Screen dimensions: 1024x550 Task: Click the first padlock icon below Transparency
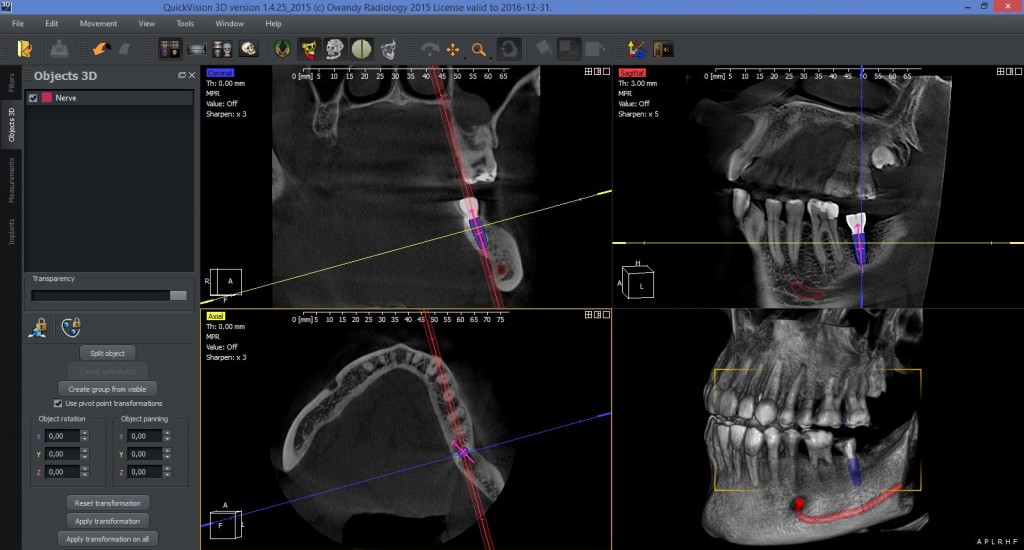click(39, 325)
